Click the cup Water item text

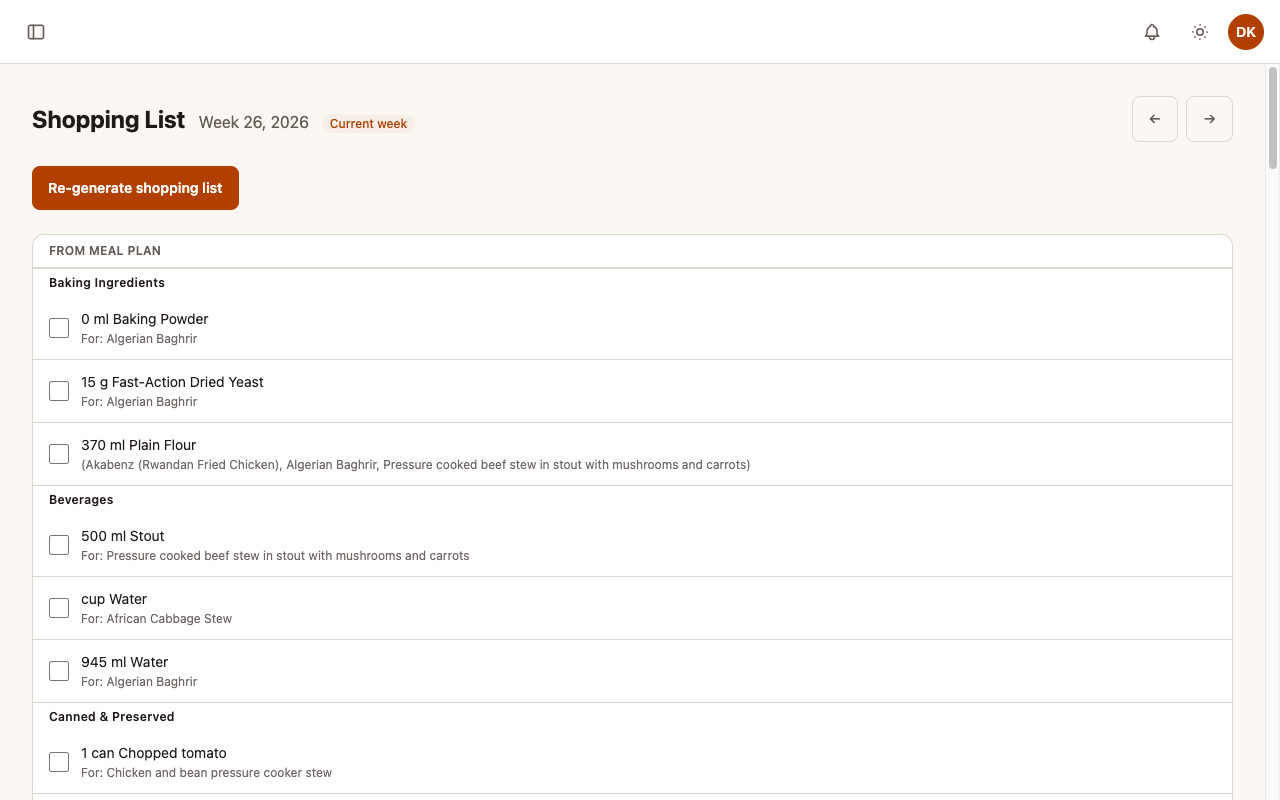coord(114,599)
